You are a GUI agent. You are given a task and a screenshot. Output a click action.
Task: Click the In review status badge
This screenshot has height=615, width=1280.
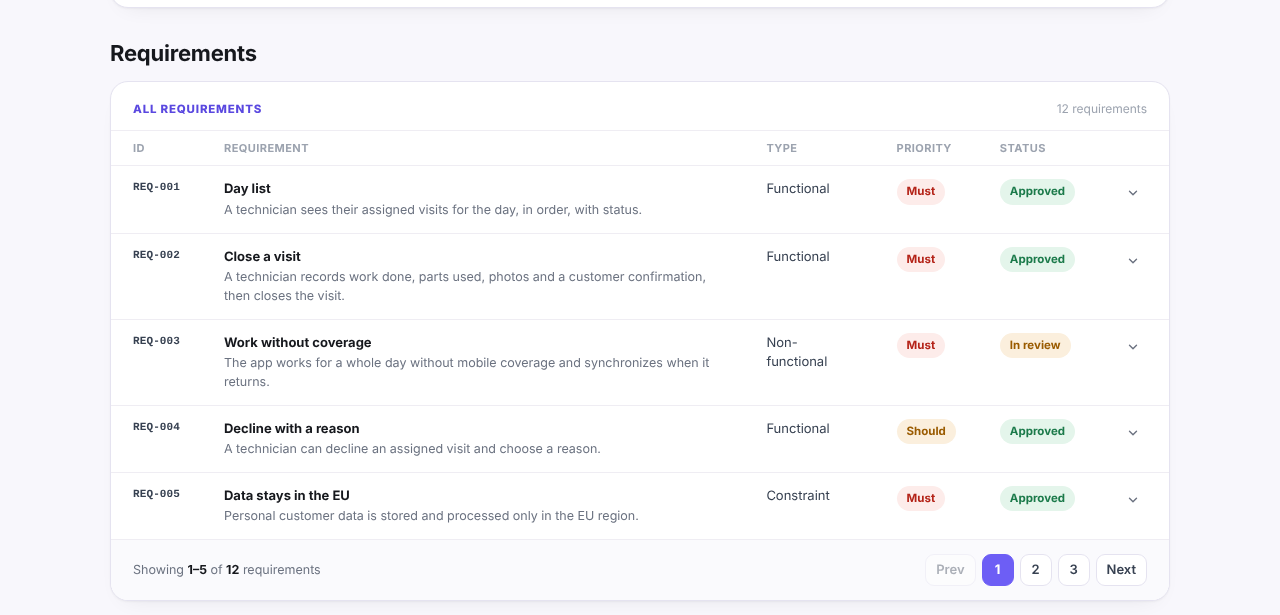tap(1035, 346)
